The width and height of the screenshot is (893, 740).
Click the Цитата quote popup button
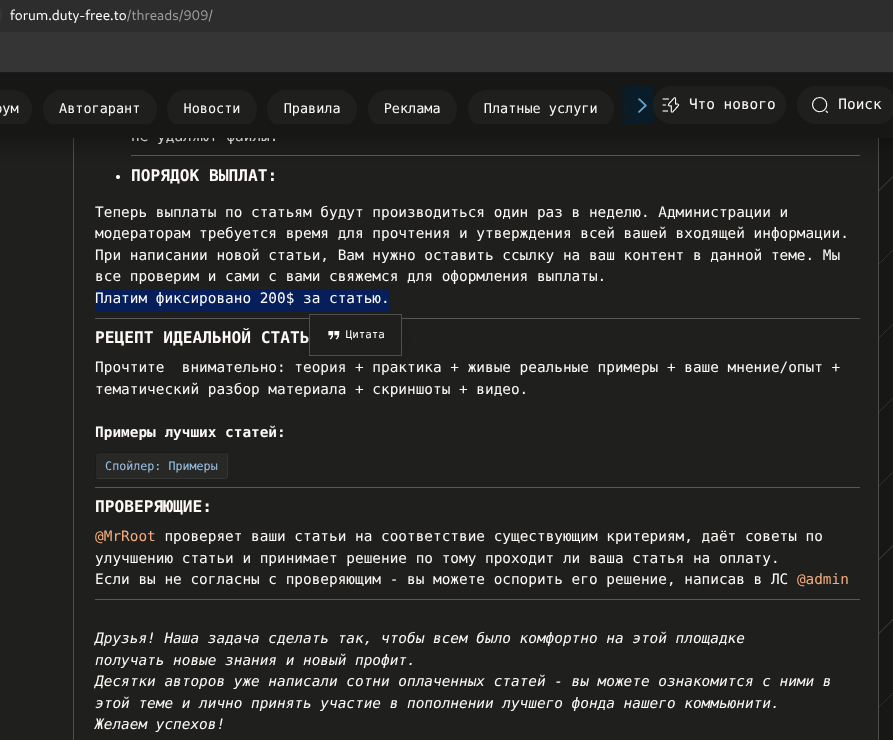point(356,335)
